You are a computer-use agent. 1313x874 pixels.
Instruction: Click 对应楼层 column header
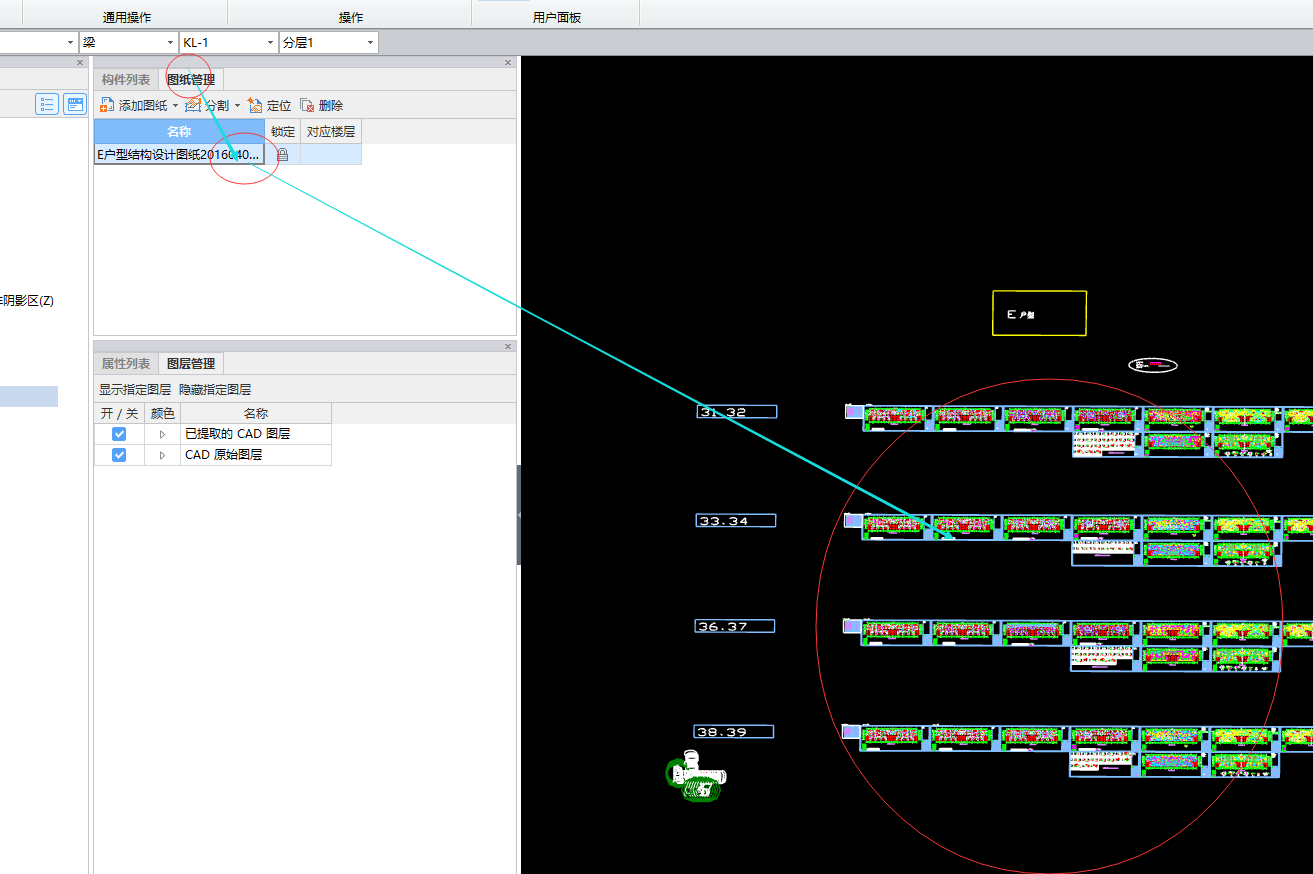click(331, 132)
